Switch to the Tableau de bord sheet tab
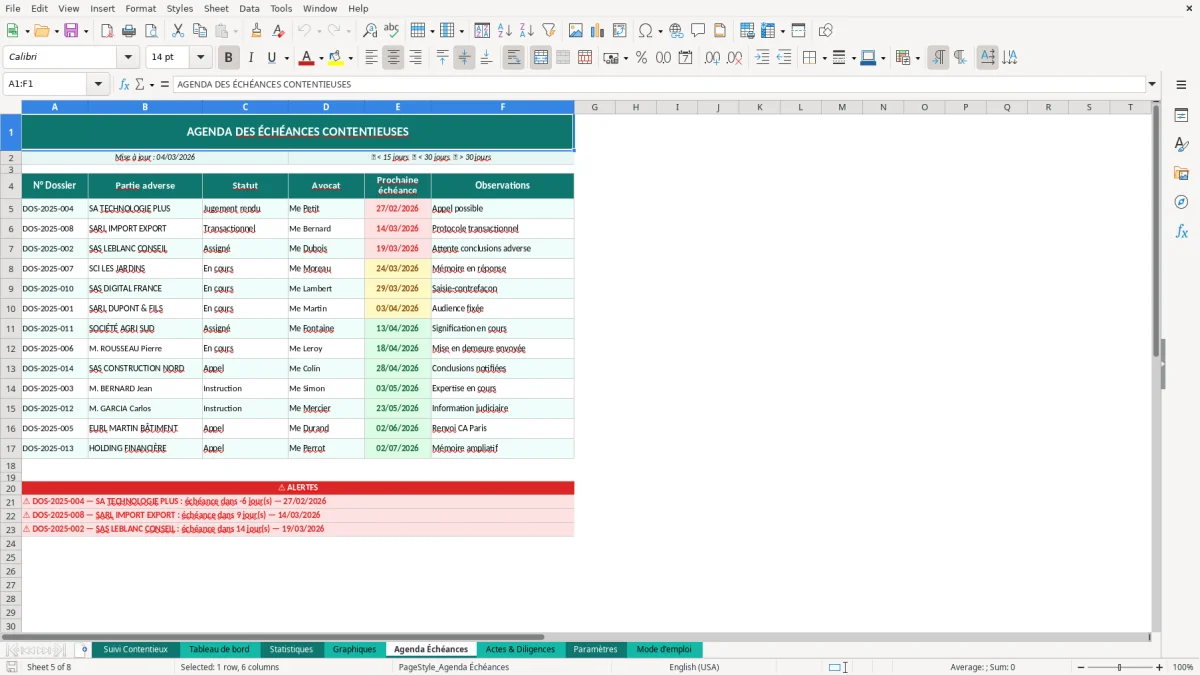The image size is (1200, 675). tap(219, 649)
